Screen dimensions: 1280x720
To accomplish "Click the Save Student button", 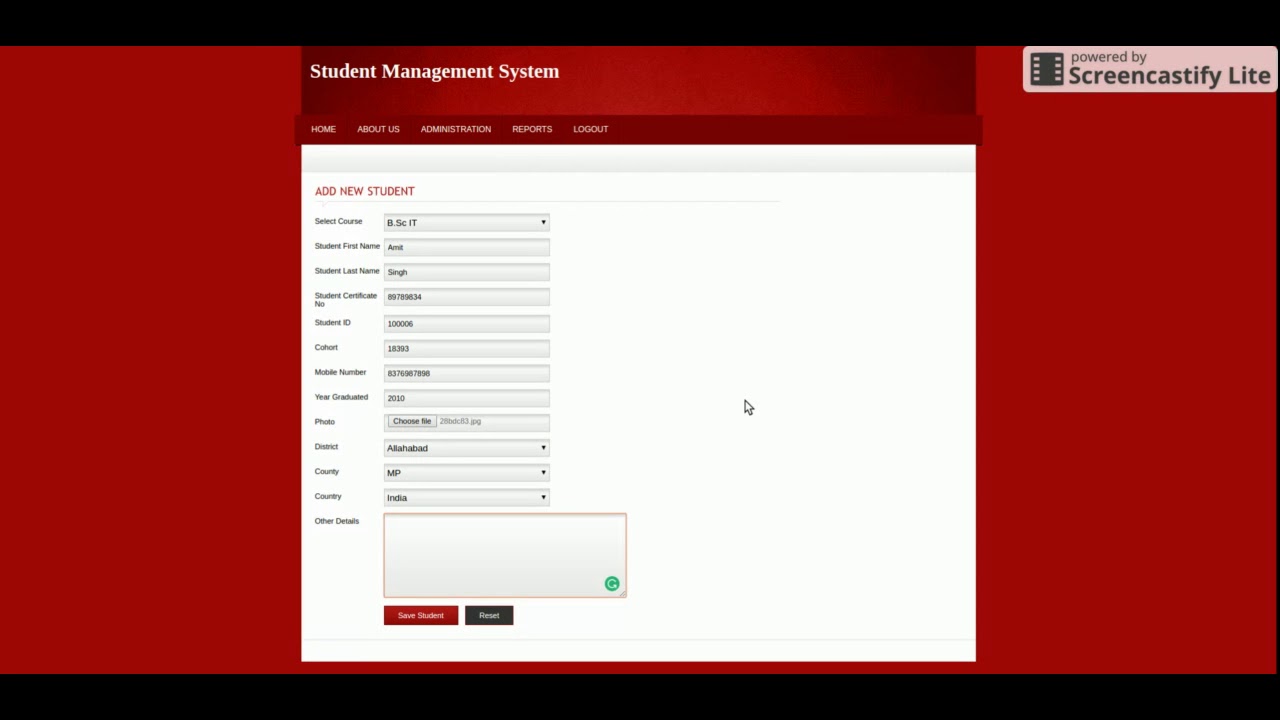I will click(x=421, y=615).
